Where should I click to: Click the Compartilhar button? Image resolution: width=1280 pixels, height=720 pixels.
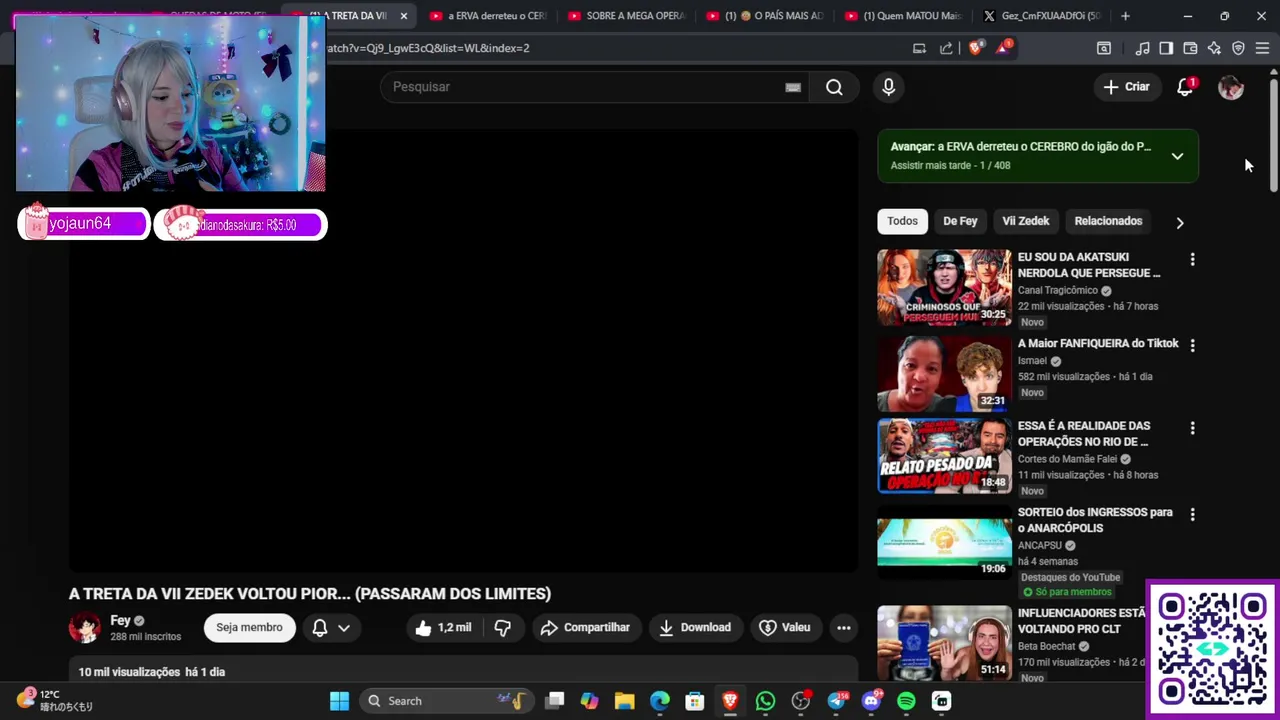click(585, 628)
